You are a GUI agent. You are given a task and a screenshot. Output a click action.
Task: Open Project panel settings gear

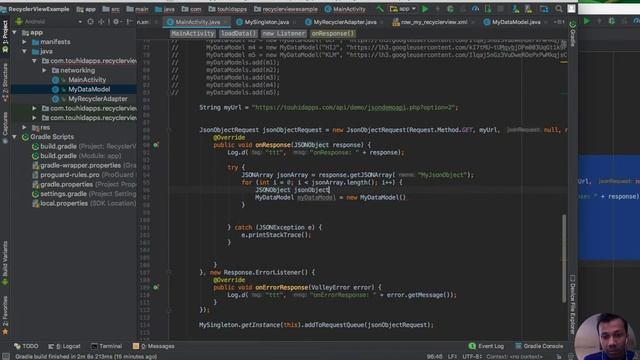116,22
